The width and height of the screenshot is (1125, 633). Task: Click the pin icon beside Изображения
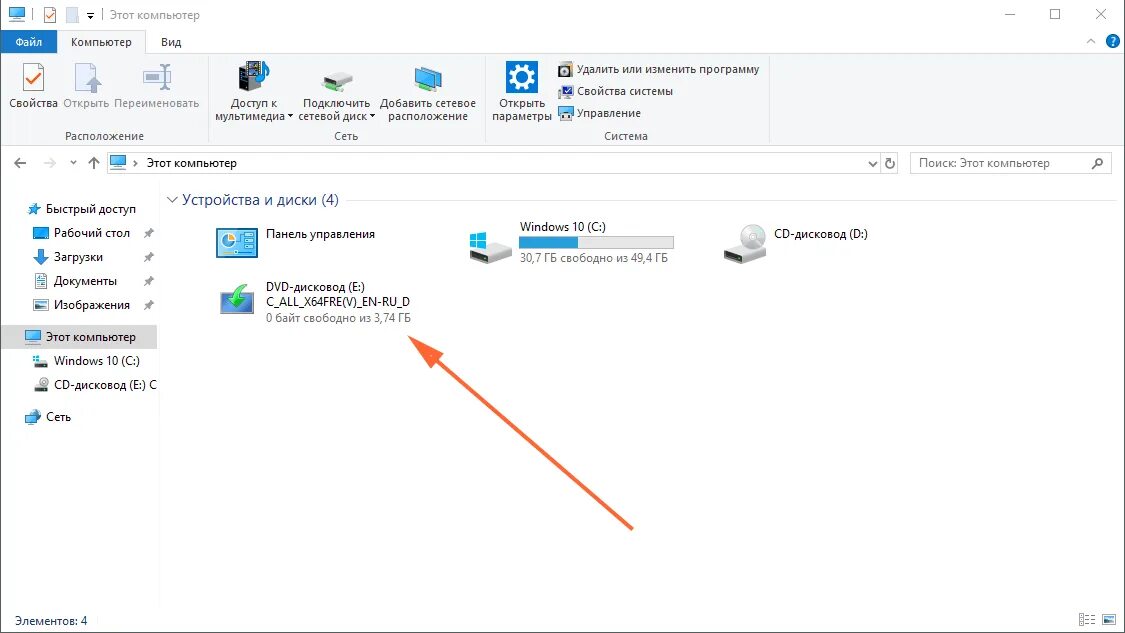pyautogui.click(x=149, y=305)
